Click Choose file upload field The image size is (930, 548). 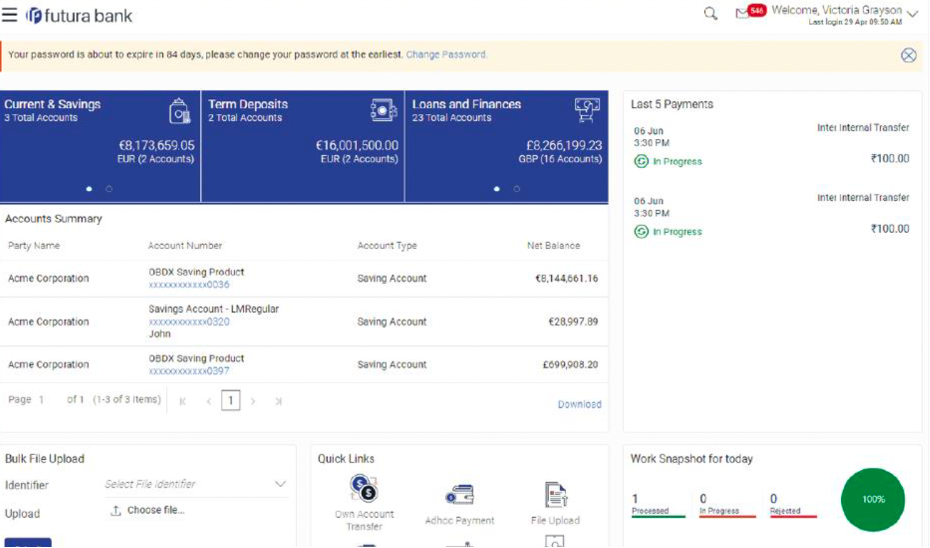tap(148, 510)
